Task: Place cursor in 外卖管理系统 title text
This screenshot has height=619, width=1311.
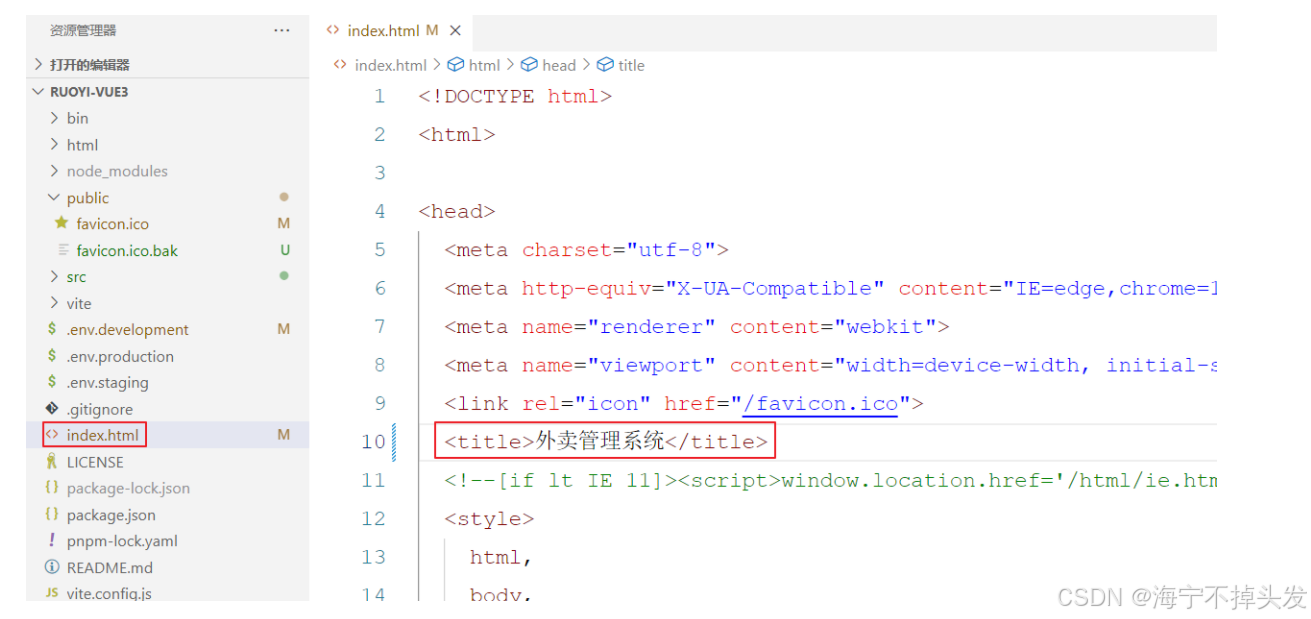Action: click(x=600, y=442)
